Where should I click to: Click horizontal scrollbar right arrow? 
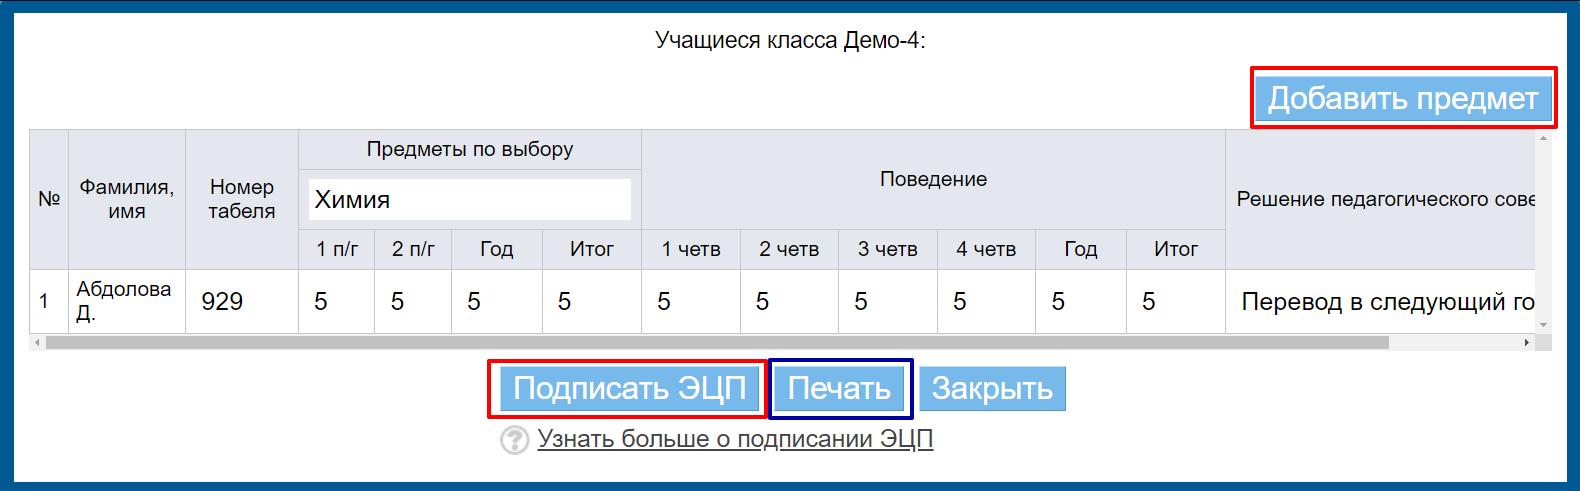tap(1526, 343)
